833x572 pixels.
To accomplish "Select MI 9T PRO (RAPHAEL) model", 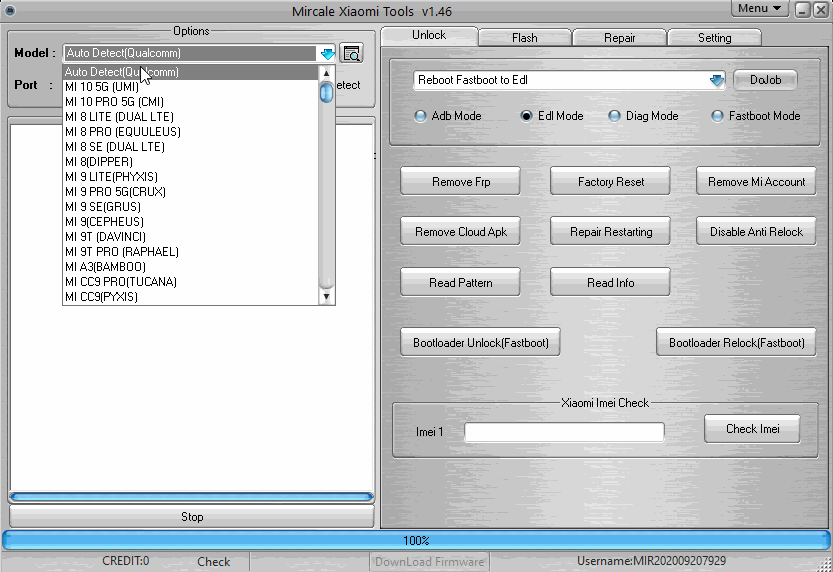I will point(191,252).
